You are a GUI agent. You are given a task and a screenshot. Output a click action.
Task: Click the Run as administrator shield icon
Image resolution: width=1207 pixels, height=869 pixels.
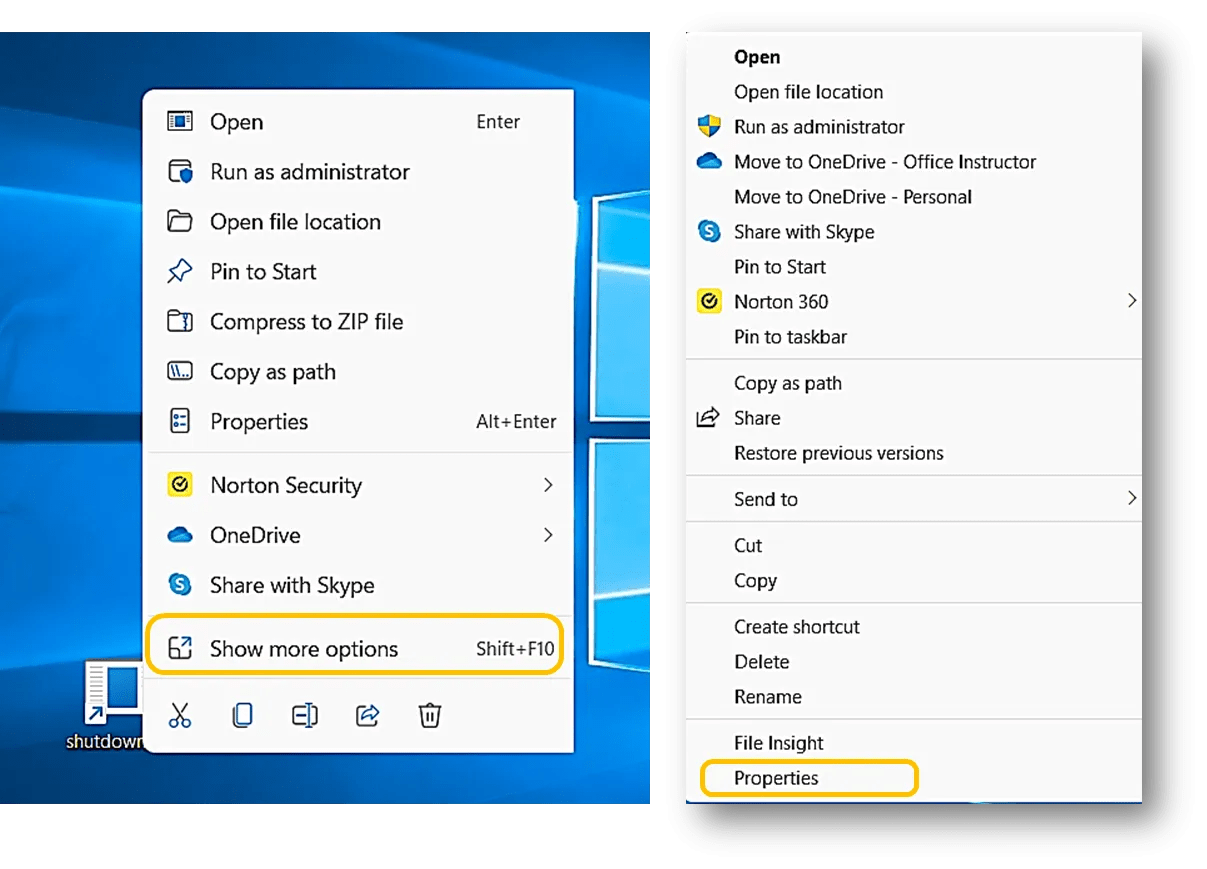pos(709,127)
